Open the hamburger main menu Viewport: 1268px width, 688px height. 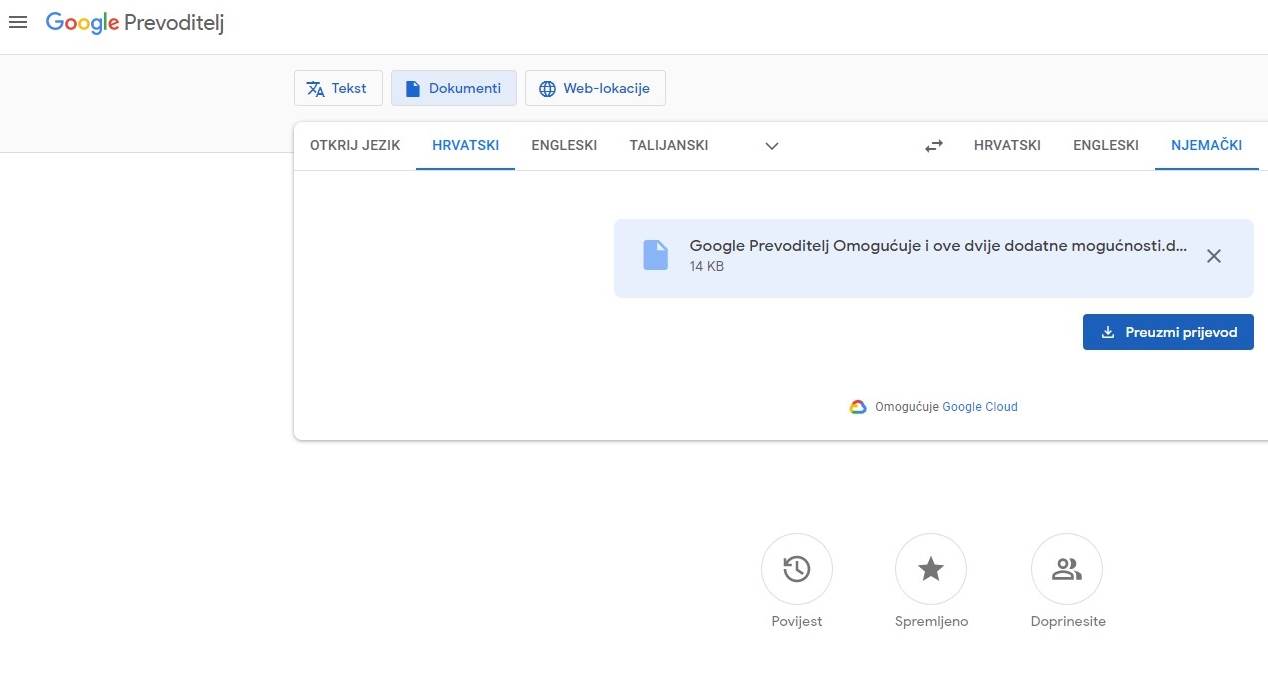pyautogui.click(x=18, y=22)
